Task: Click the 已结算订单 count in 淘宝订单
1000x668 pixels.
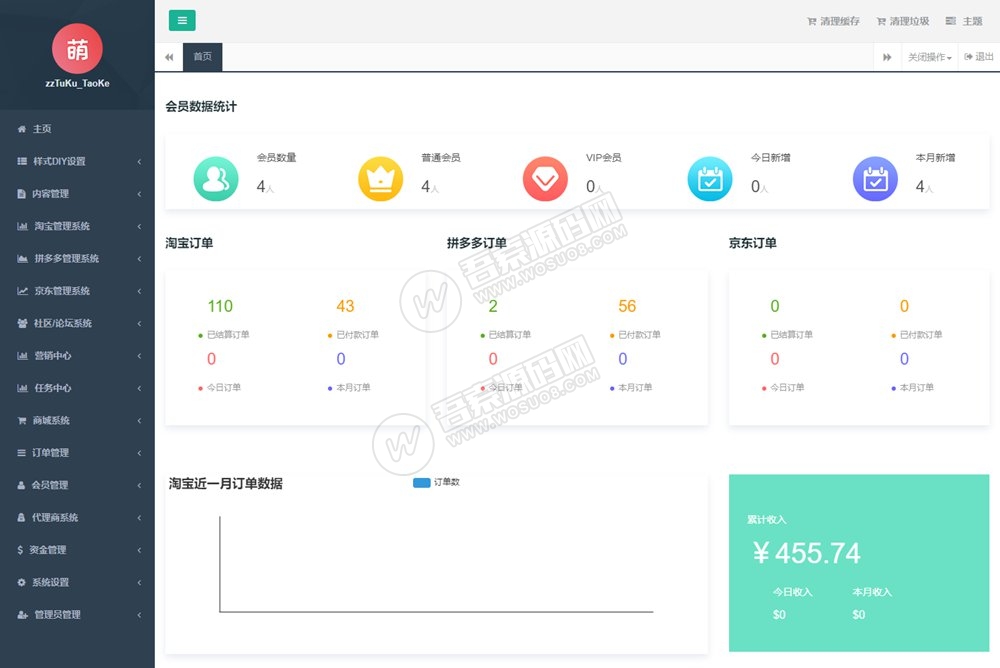Action: (219, 306)
